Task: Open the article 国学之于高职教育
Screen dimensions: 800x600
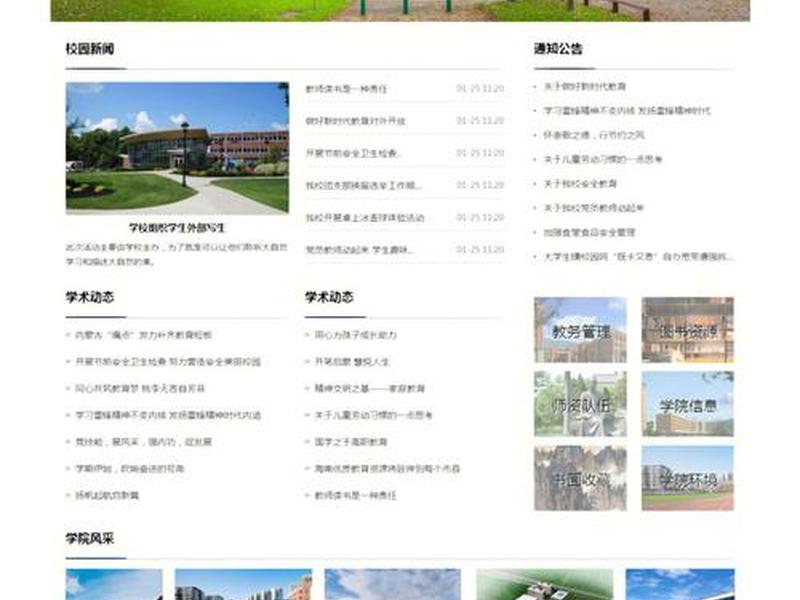Action: click(x=351, y=442)
